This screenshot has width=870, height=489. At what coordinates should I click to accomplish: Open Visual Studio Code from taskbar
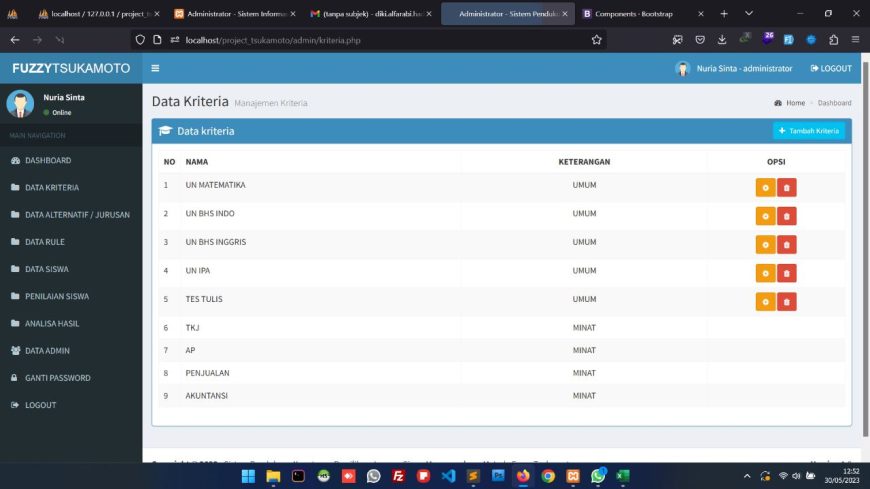coord(448,476)
